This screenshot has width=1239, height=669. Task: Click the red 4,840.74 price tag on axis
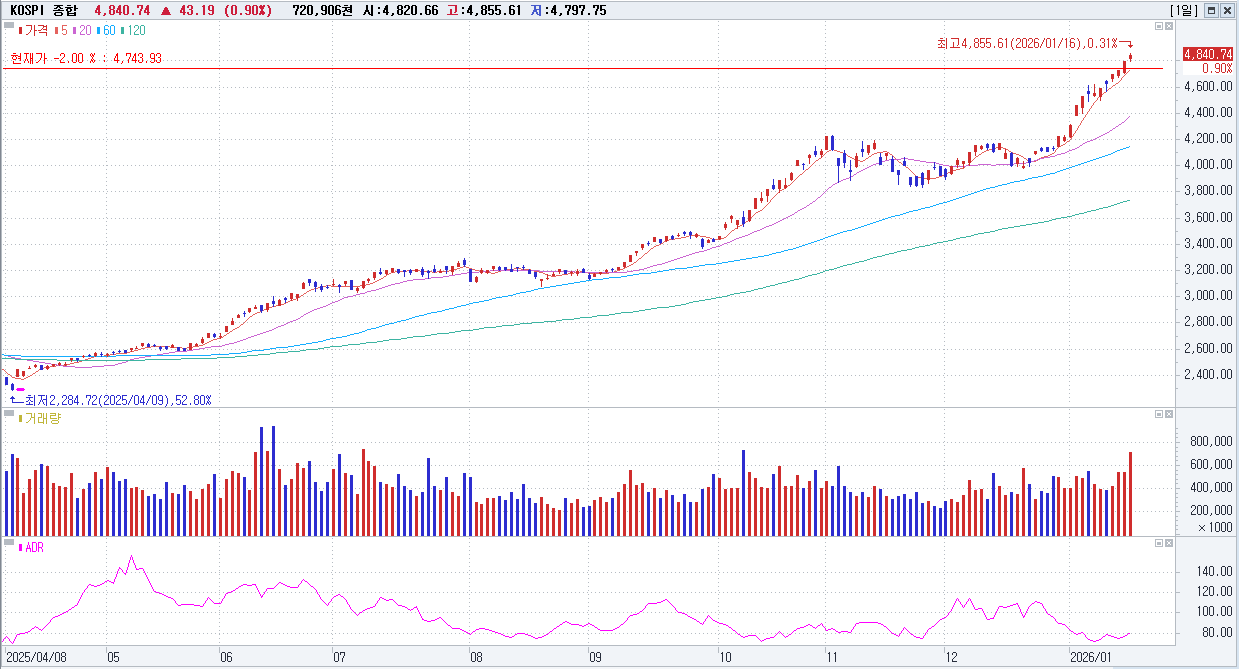[x=1207, y=54]
